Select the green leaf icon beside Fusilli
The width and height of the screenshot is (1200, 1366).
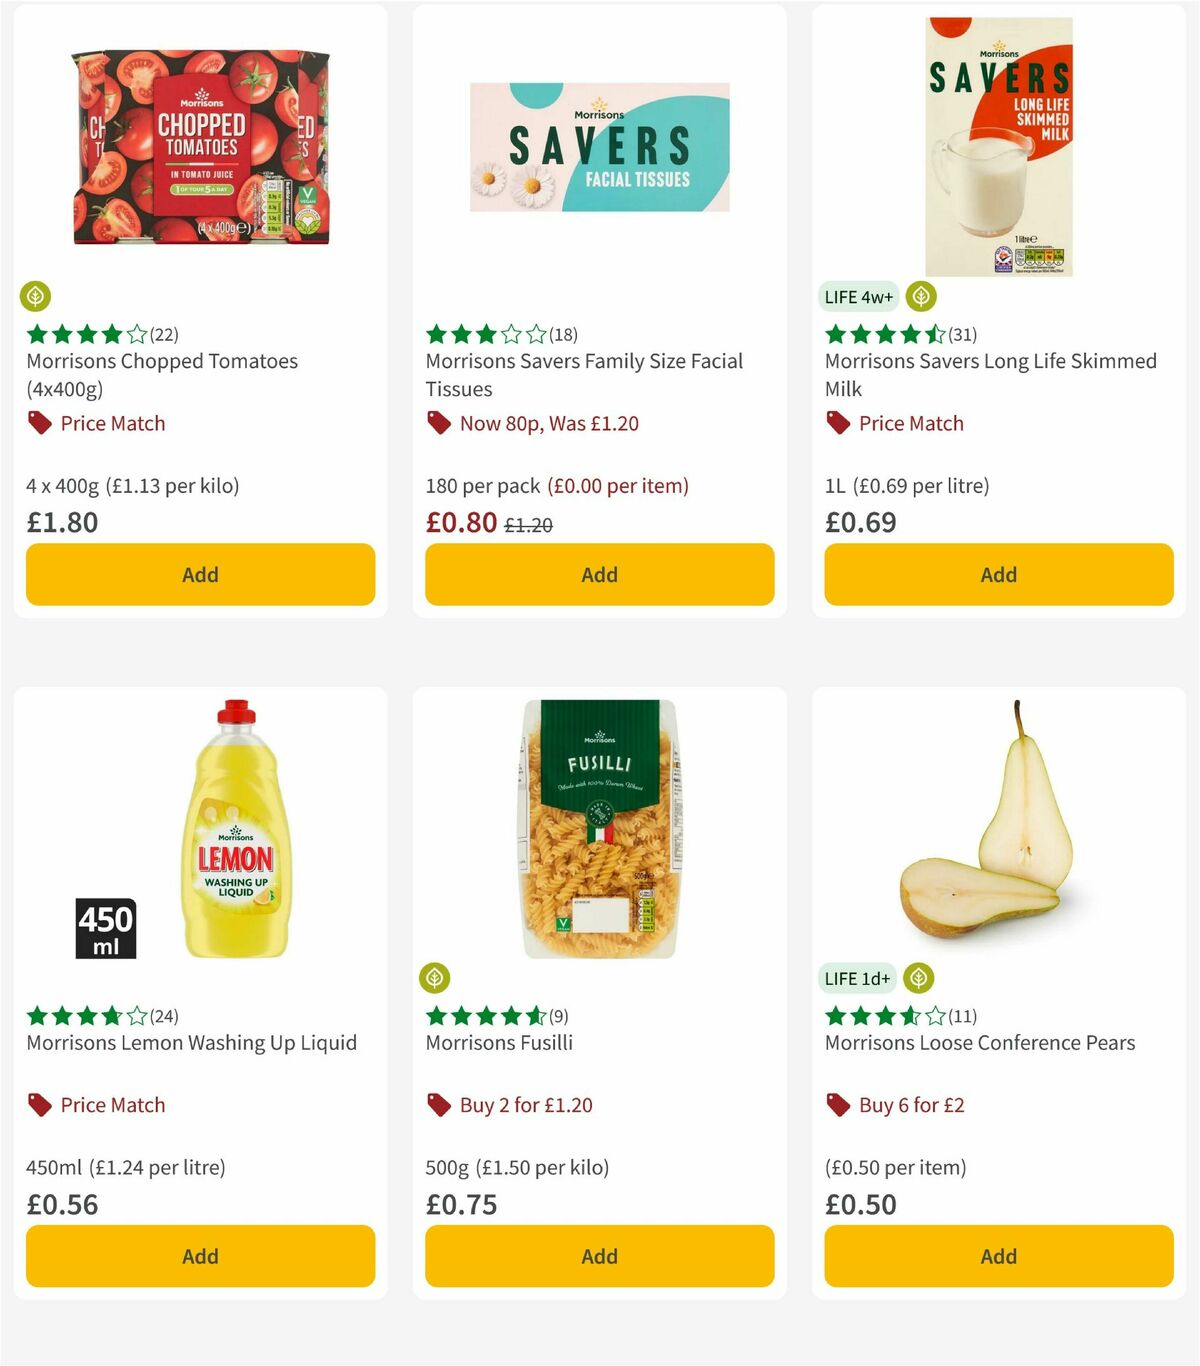(x=436, y=979)
